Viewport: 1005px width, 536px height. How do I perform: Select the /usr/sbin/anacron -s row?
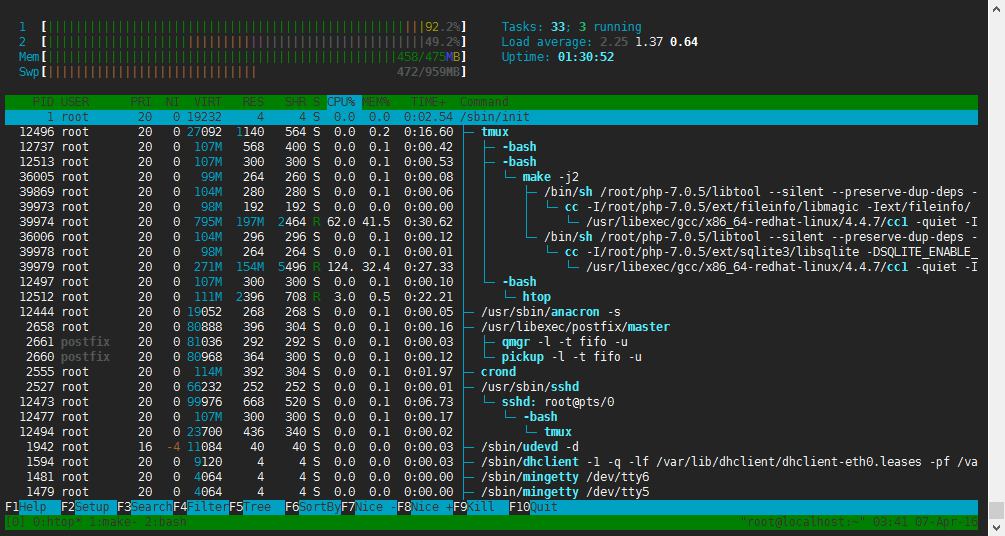(492, 312)
